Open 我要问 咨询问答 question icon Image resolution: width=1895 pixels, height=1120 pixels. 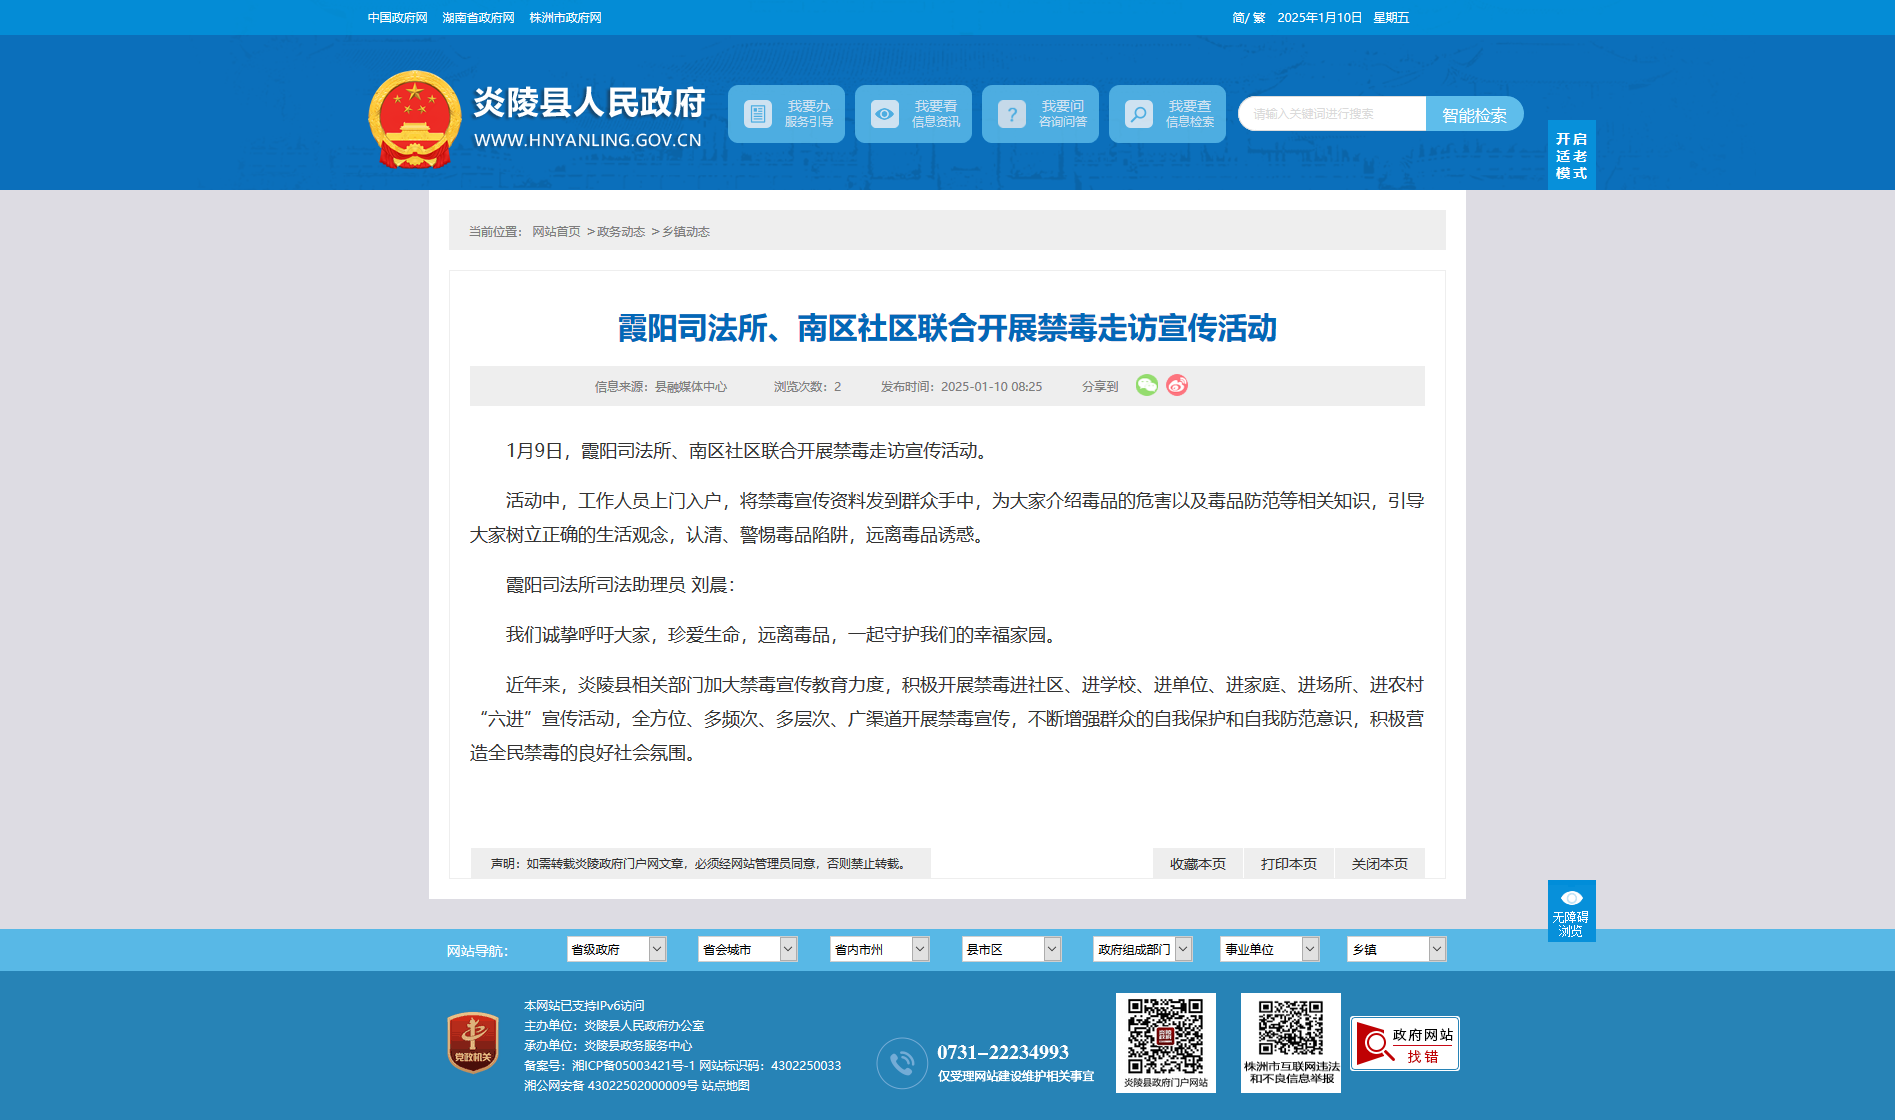coord(1012,114)
